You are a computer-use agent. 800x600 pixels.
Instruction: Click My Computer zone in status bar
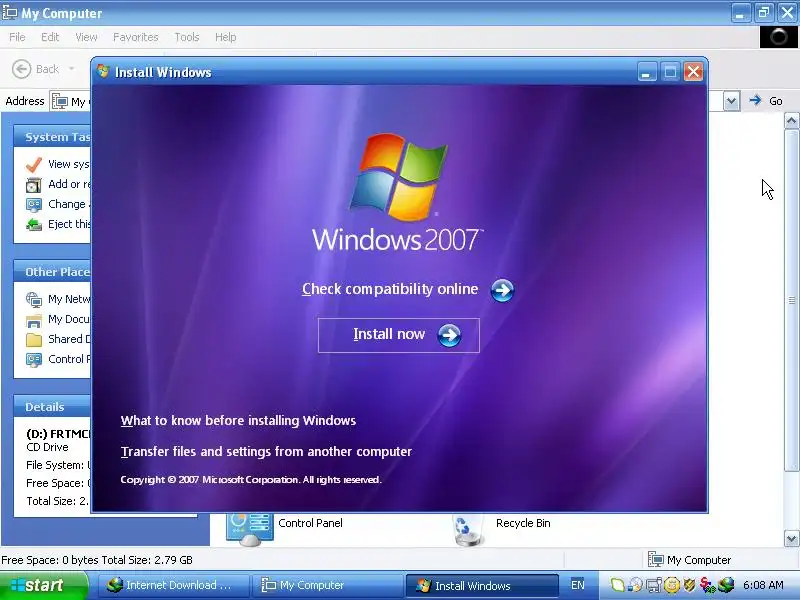point(689,560)
